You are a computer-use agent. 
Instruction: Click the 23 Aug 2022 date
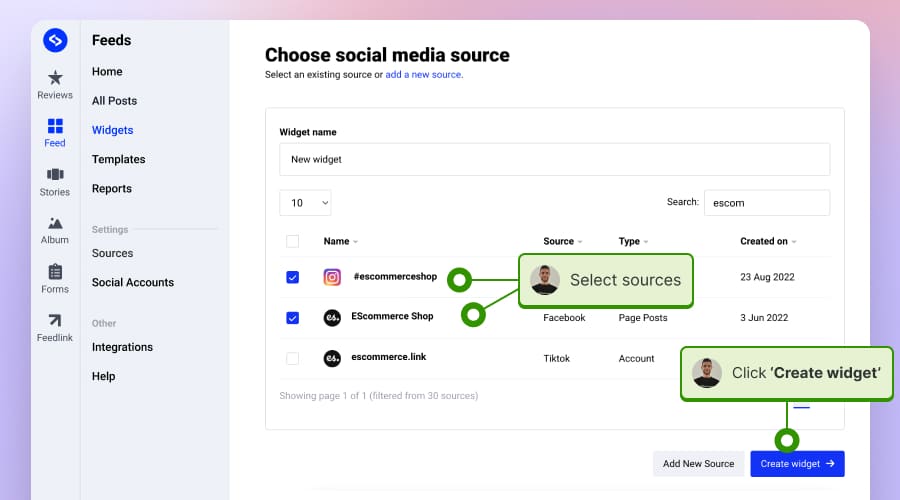coord(767,277)
